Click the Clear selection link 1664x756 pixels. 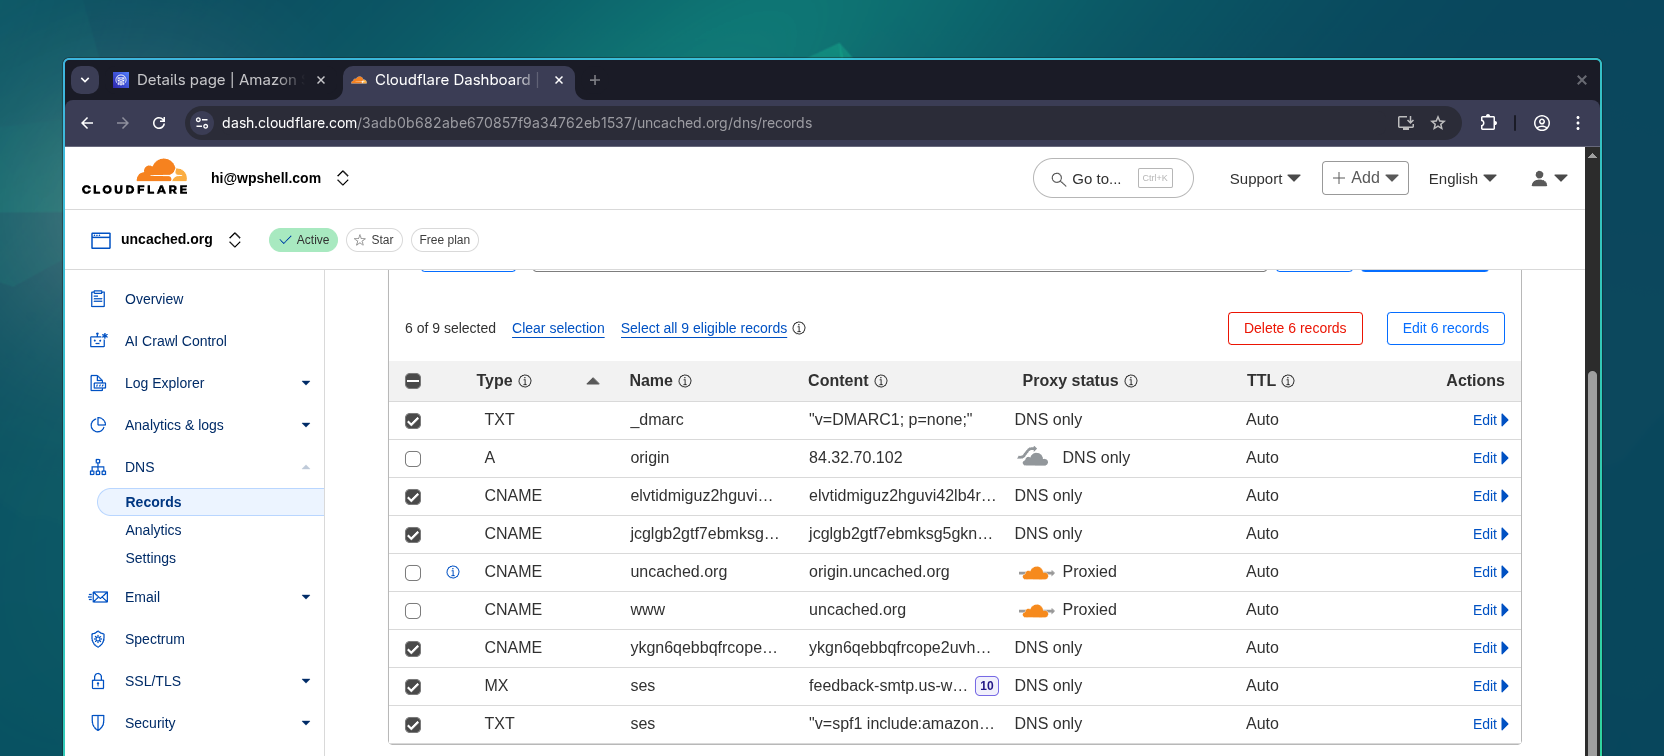558,328
